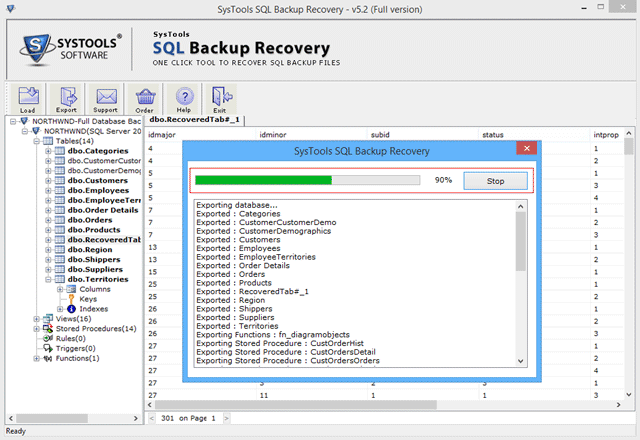Click 'Exporting Functions : fn_diagramobjects' log line

click(x=273, y=335)
